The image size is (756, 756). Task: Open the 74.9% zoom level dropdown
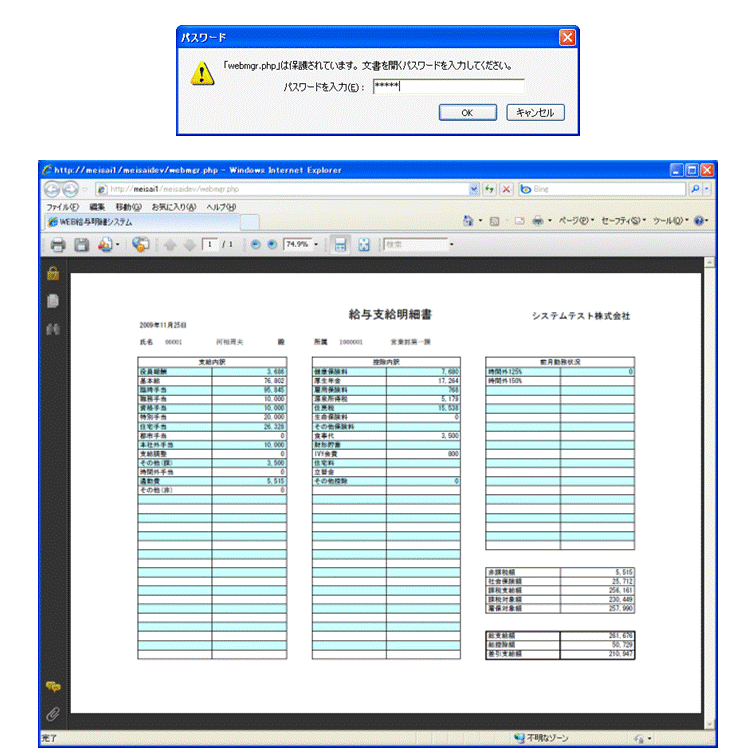[316, 244]
